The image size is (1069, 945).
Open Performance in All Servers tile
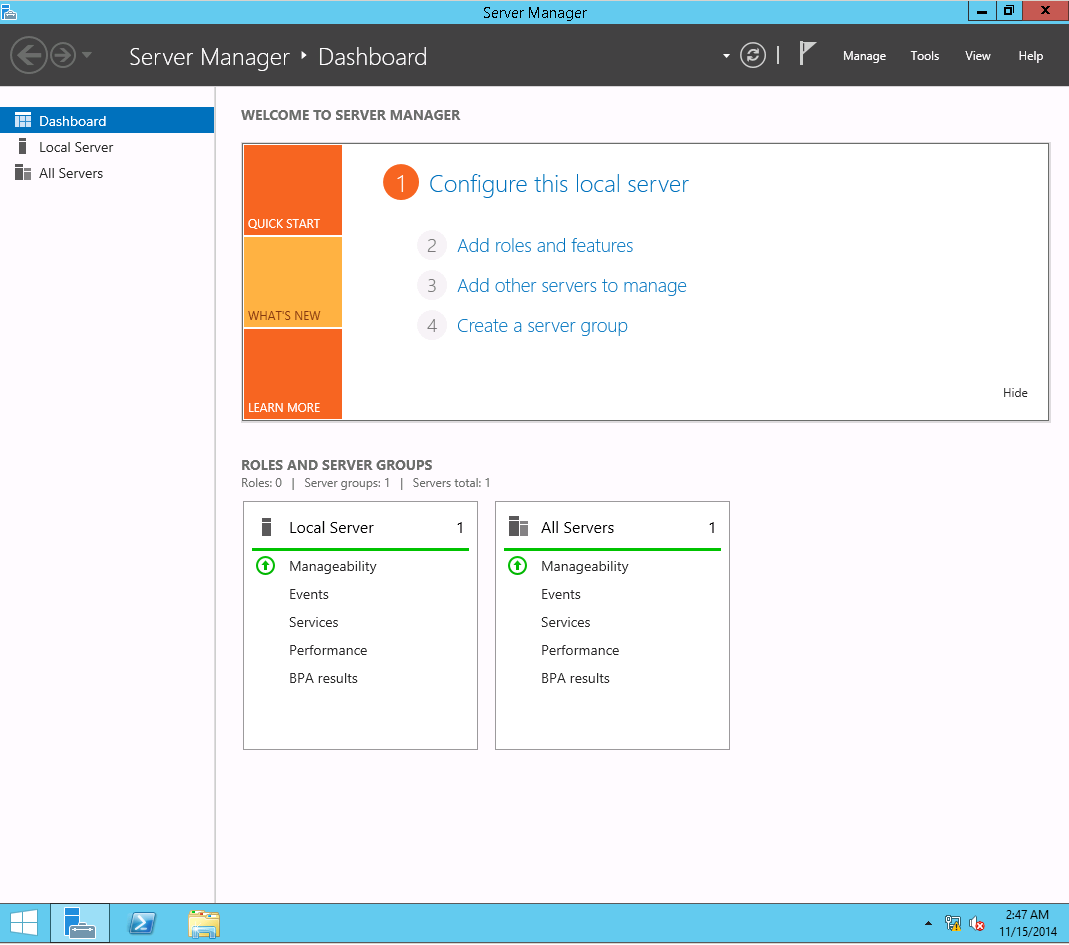point(579,650)
